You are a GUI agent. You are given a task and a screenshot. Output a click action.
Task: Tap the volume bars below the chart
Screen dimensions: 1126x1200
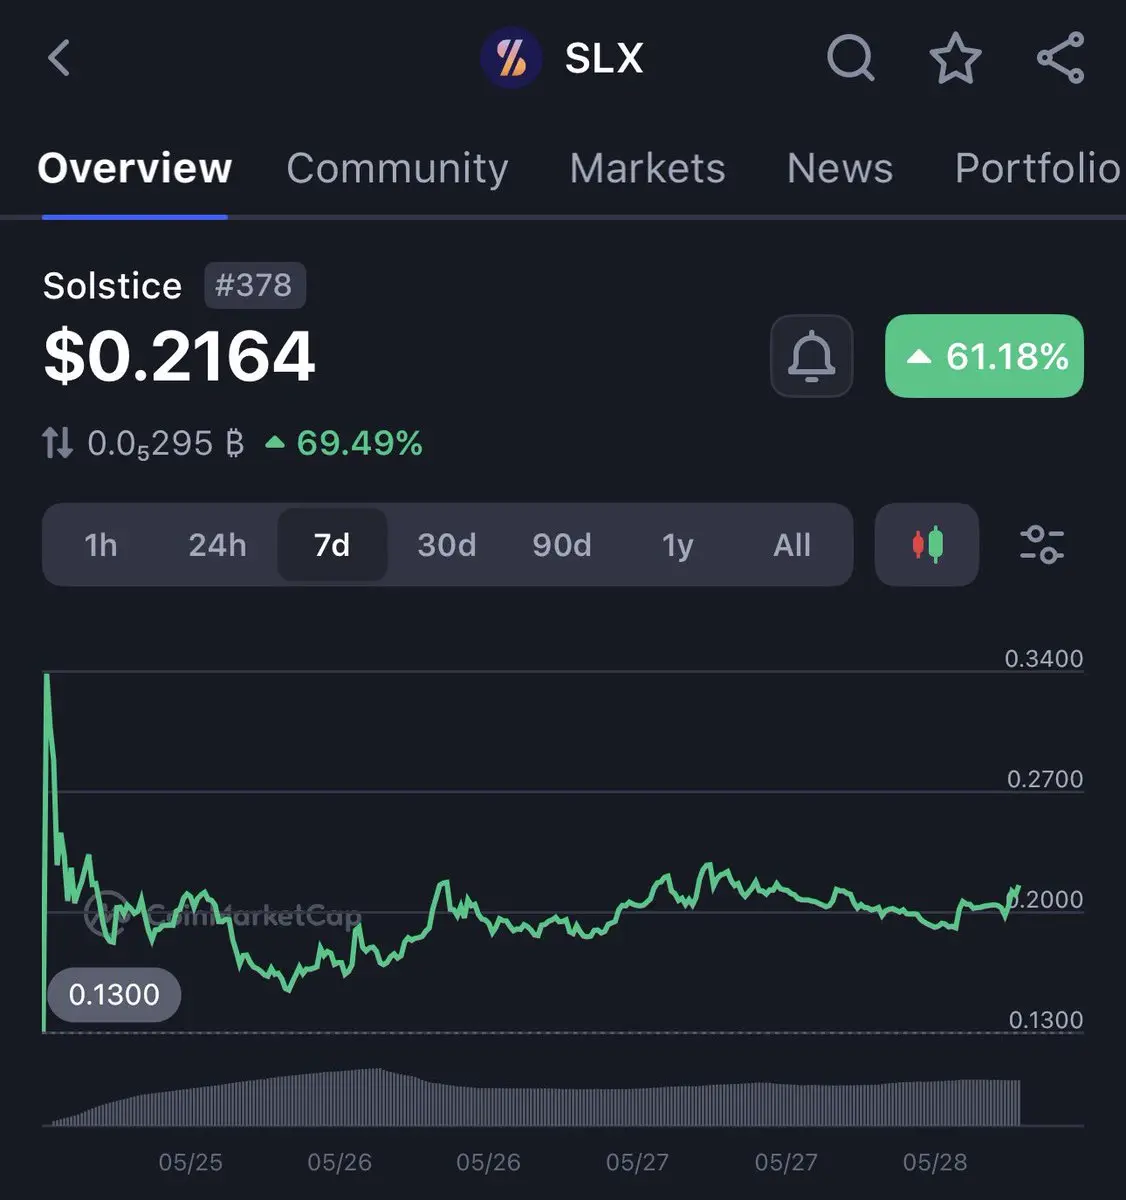tap(535, 1098)
